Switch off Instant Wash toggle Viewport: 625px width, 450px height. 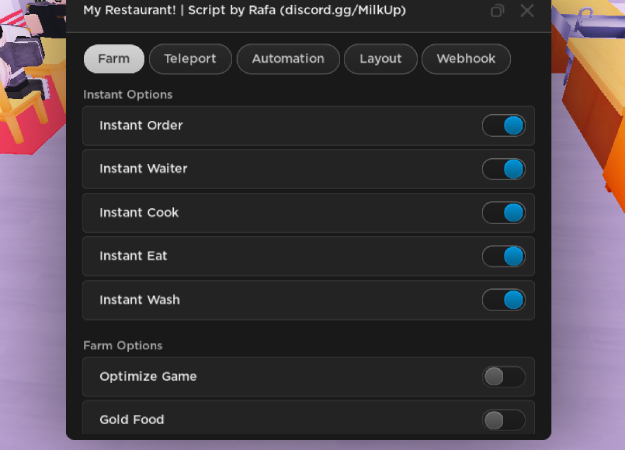click(503, 300)
